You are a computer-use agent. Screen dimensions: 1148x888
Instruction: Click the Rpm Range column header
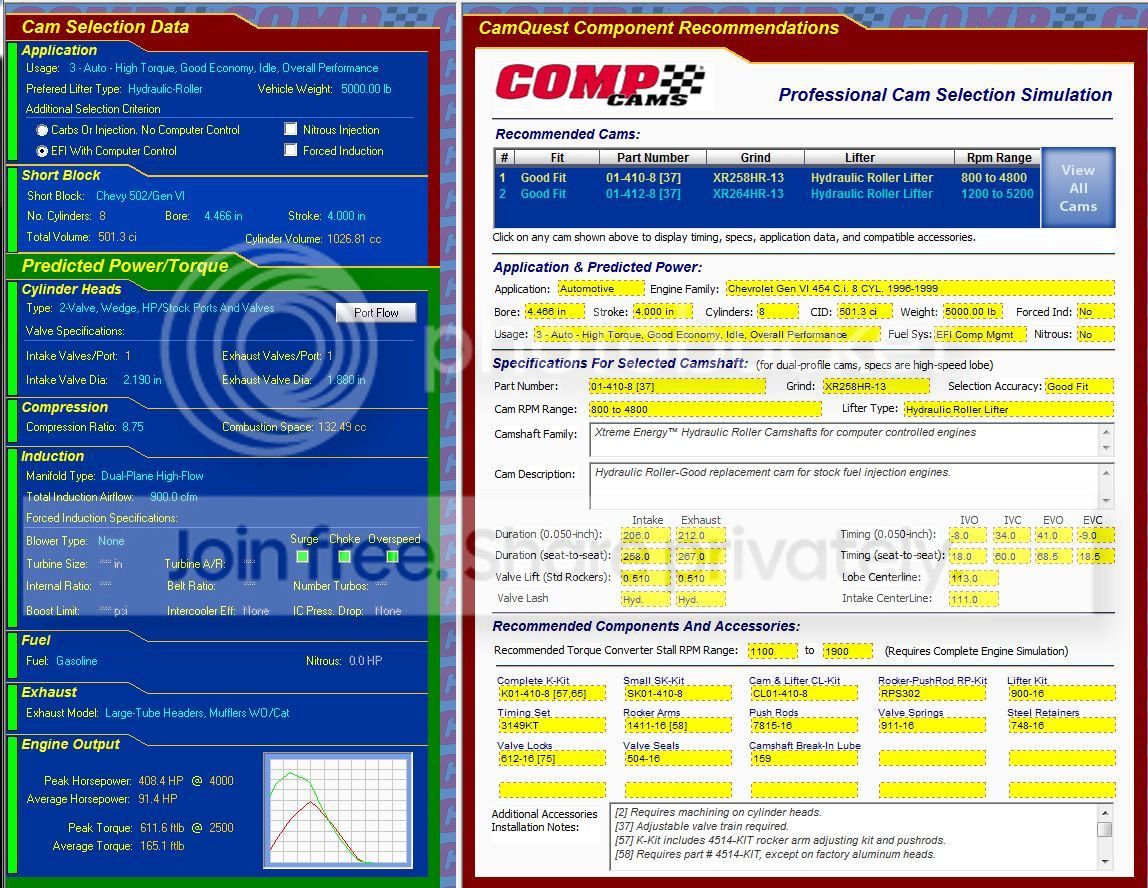point(999,157)
